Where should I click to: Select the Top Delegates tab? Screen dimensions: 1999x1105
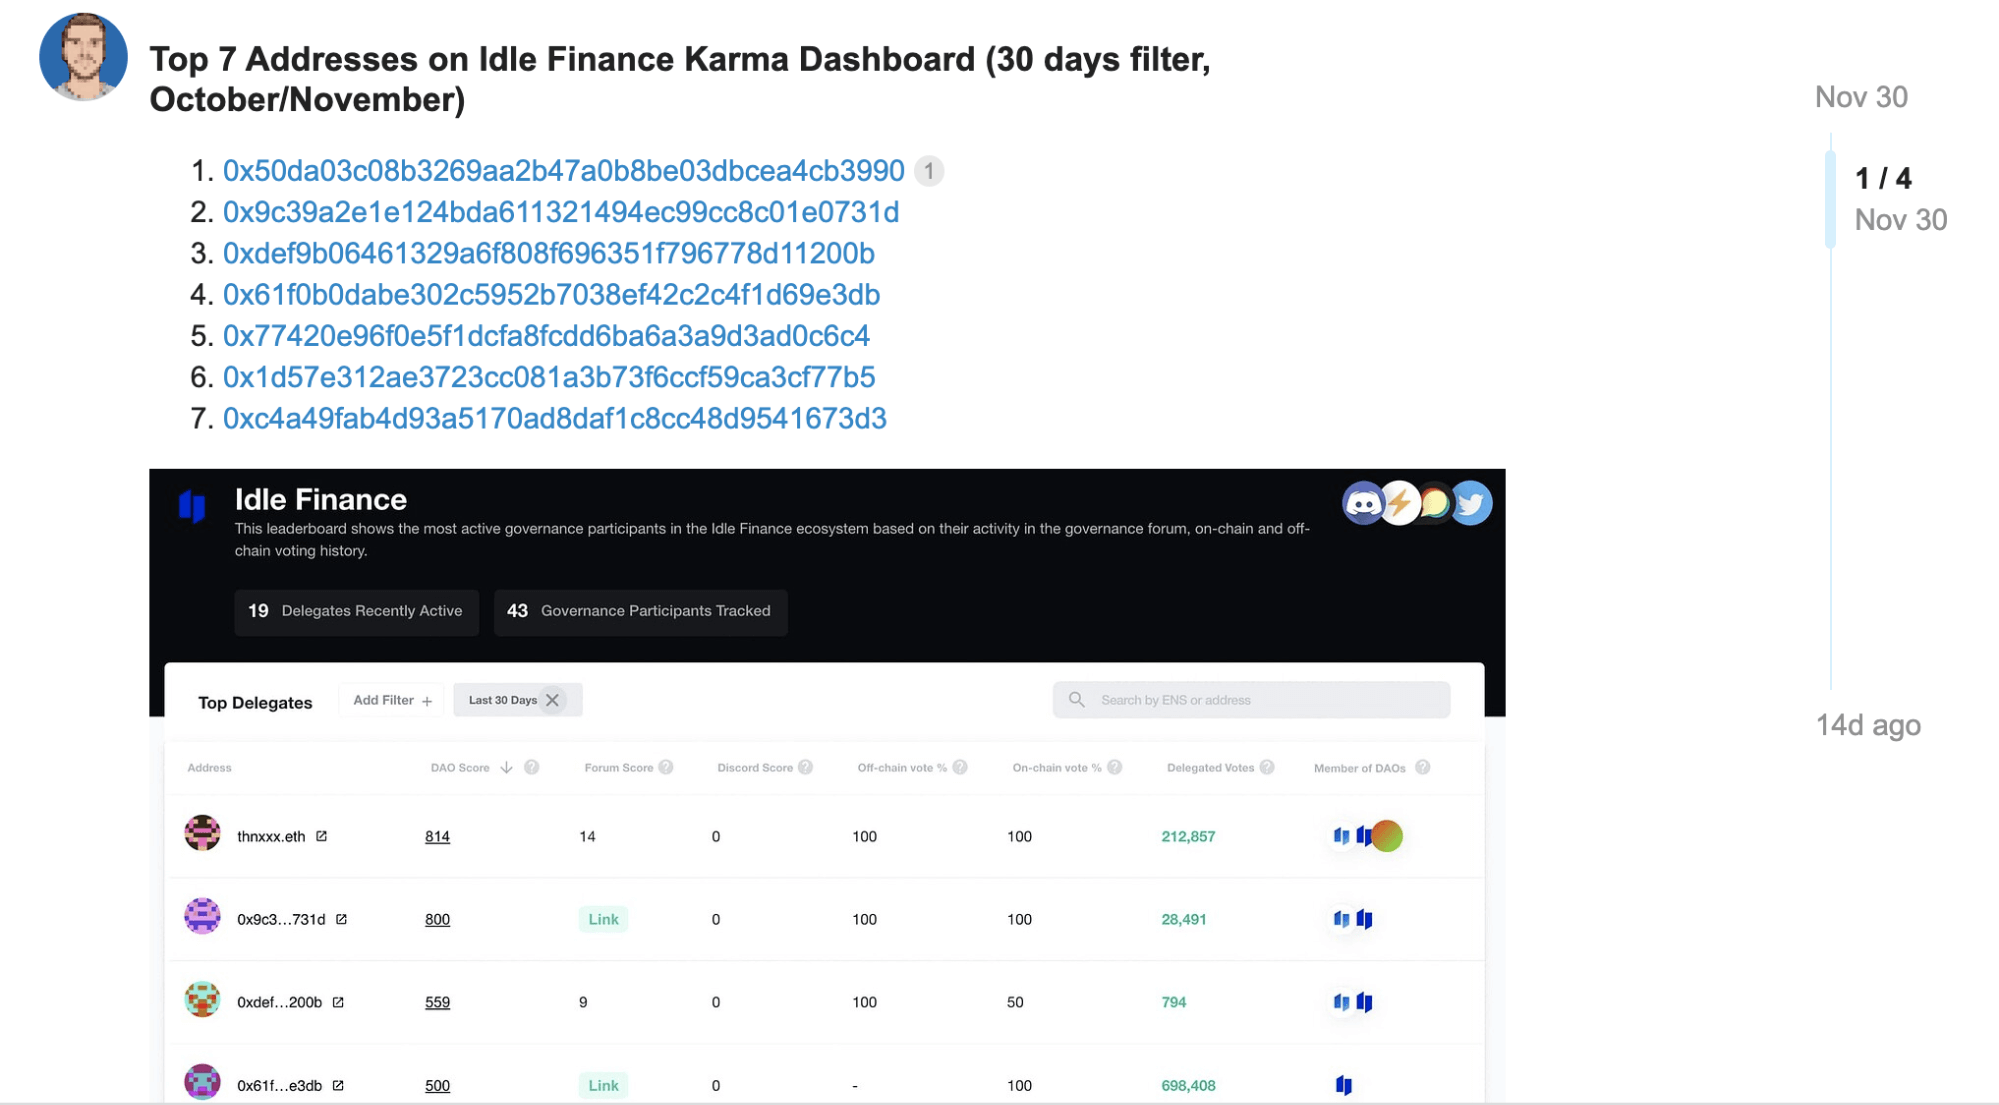click(254, 702)
